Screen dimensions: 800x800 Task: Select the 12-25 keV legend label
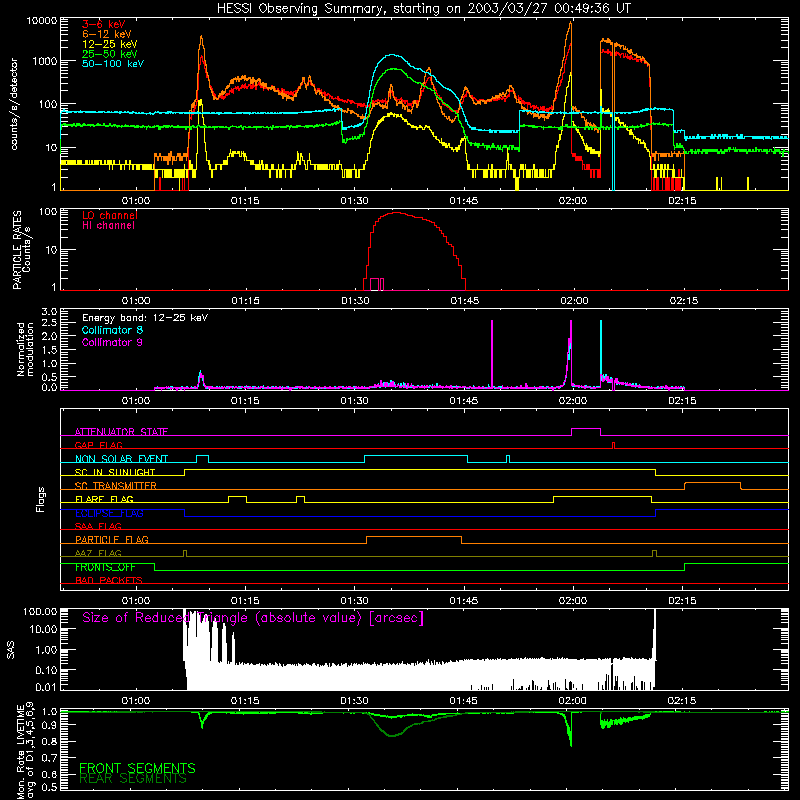[109, 44]
